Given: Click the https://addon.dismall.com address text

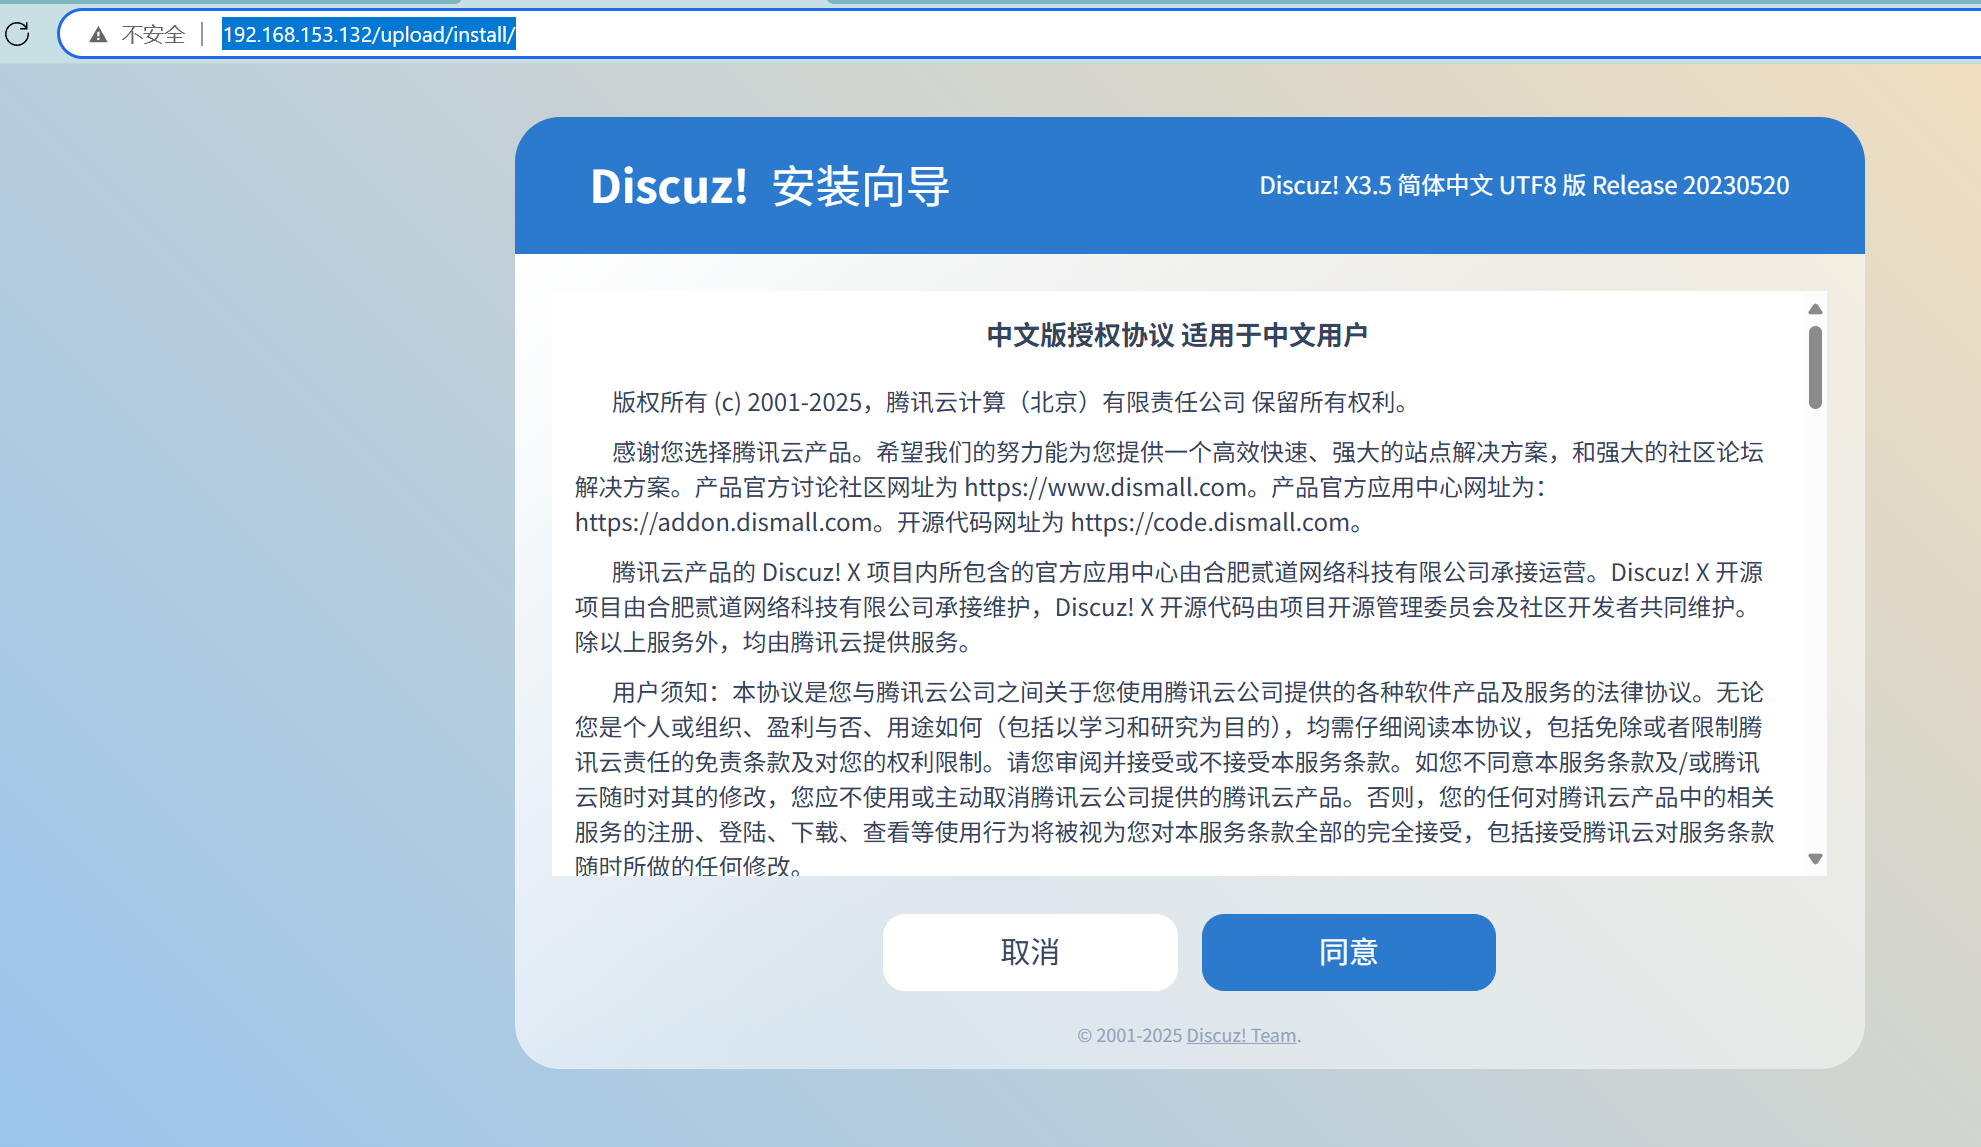Looking at the screenshot, I should (724, 523).
